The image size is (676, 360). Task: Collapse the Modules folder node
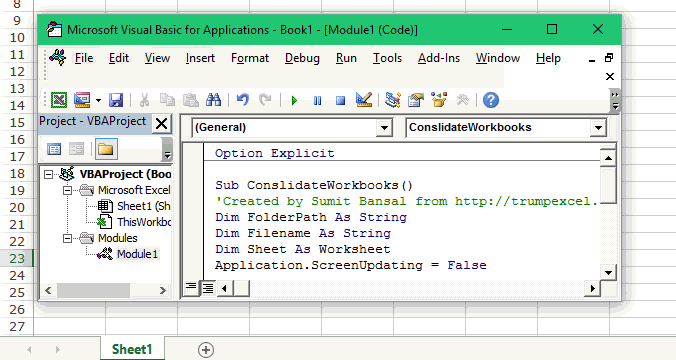[68, 238]
